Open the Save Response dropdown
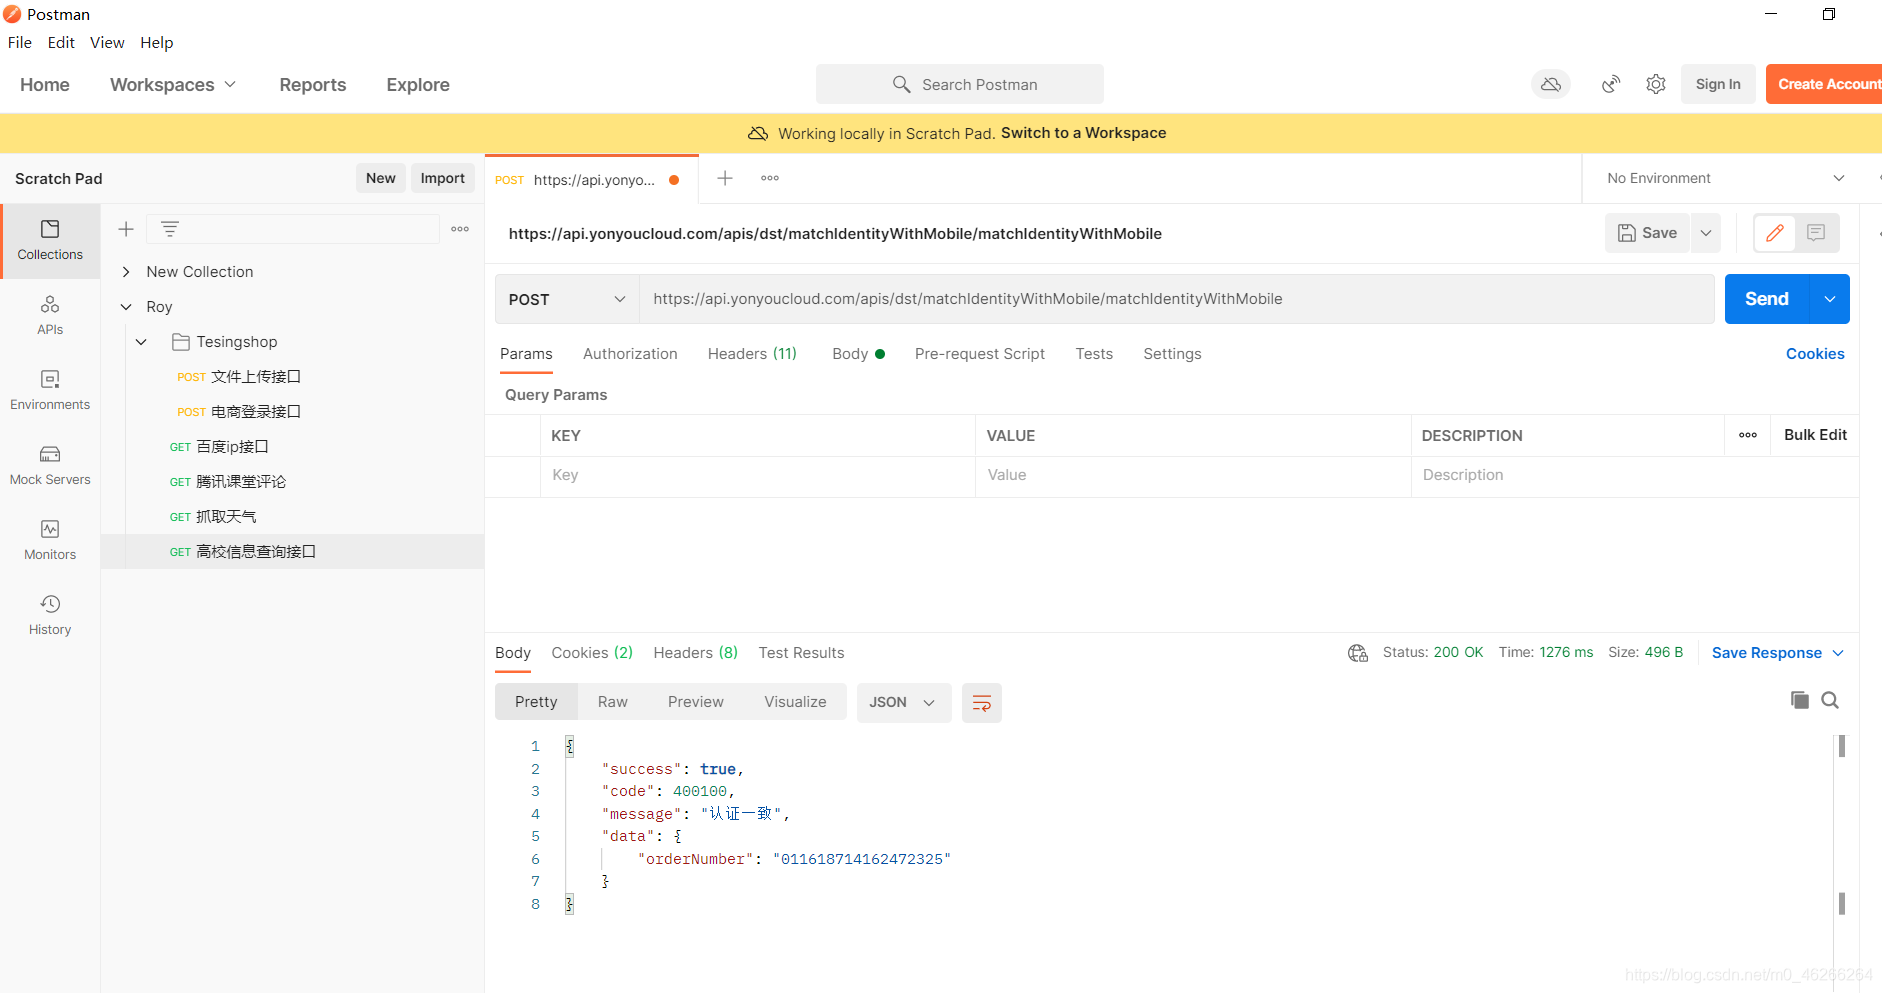1882x993 pixels. coord(1778,653)
